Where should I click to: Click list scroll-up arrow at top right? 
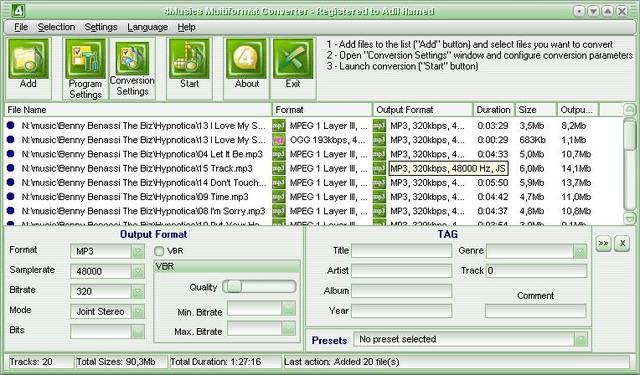[630, 109]
